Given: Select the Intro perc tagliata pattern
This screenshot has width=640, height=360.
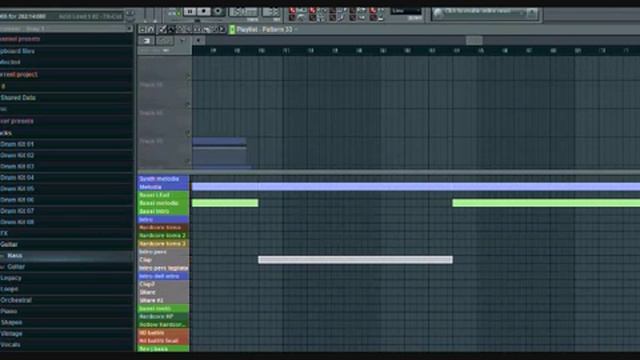Looking at the screenshot, I should coord(163,268).
